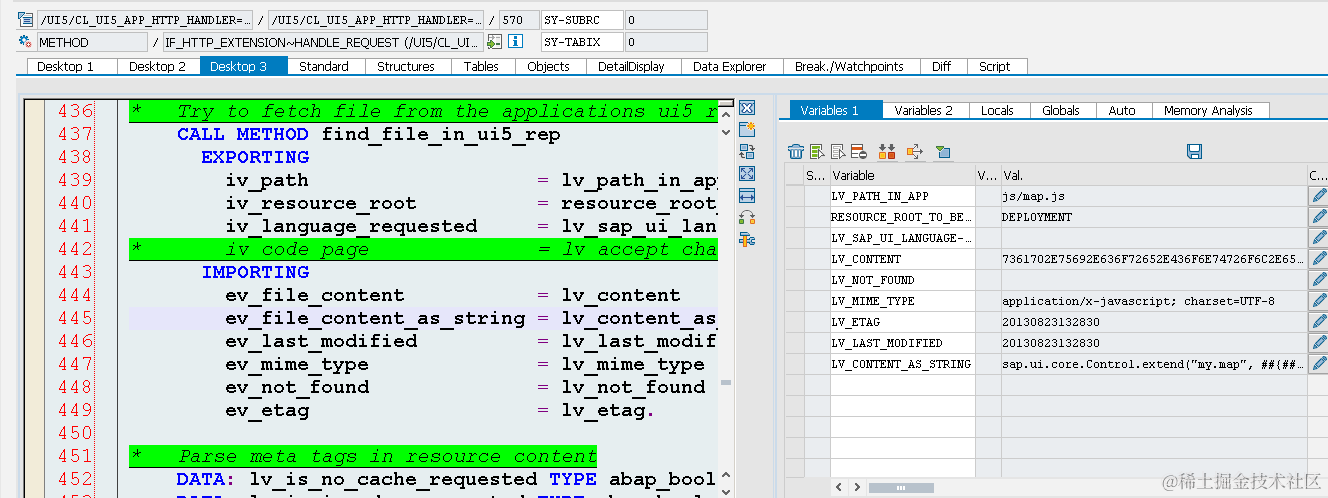Viewport: 1328px width, 498px height.
Task: Click the IMPORTING keyword on line 443
Action: 255,272
